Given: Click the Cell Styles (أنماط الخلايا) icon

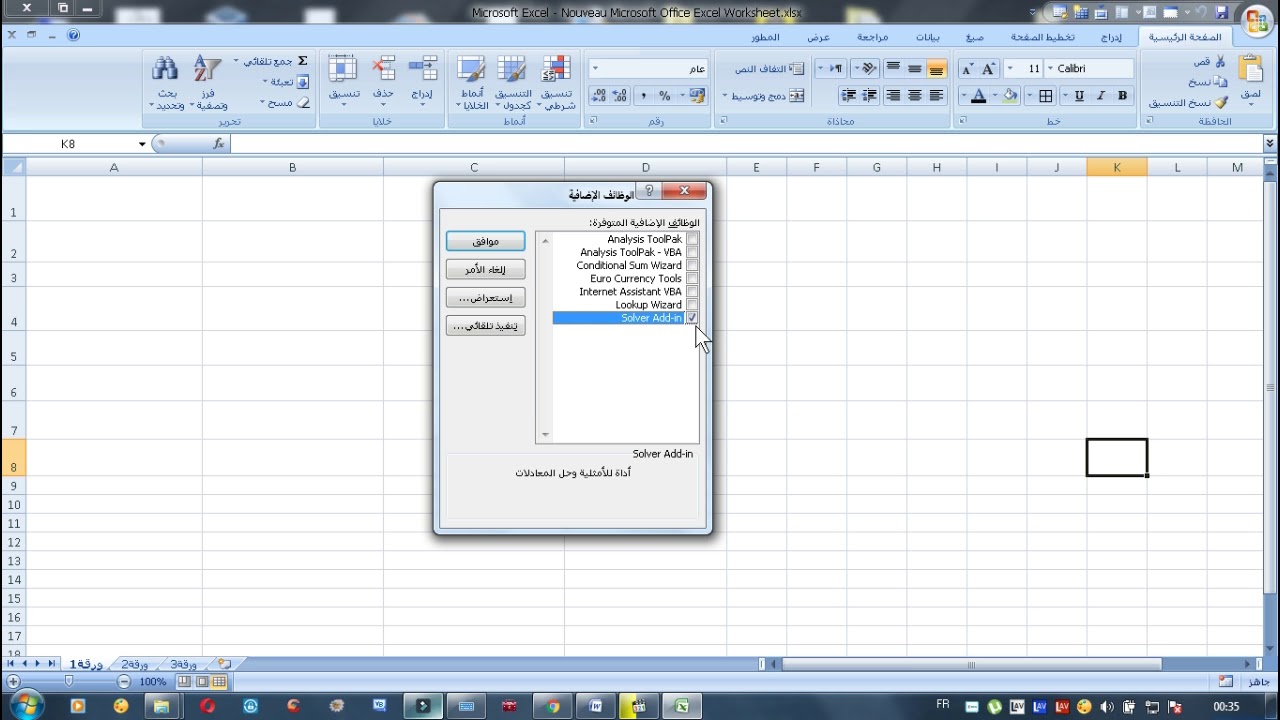Looking at the screenshot, I should coord(471,69).
